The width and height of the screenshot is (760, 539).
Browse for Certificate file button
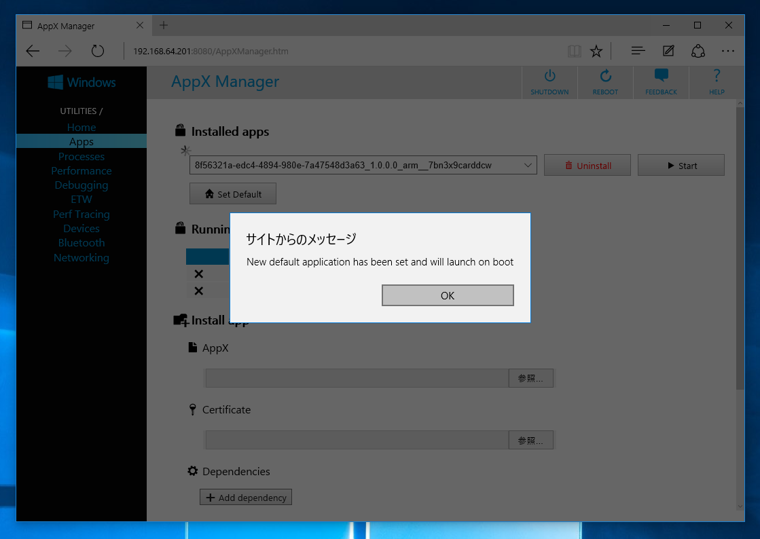(531, 440)
